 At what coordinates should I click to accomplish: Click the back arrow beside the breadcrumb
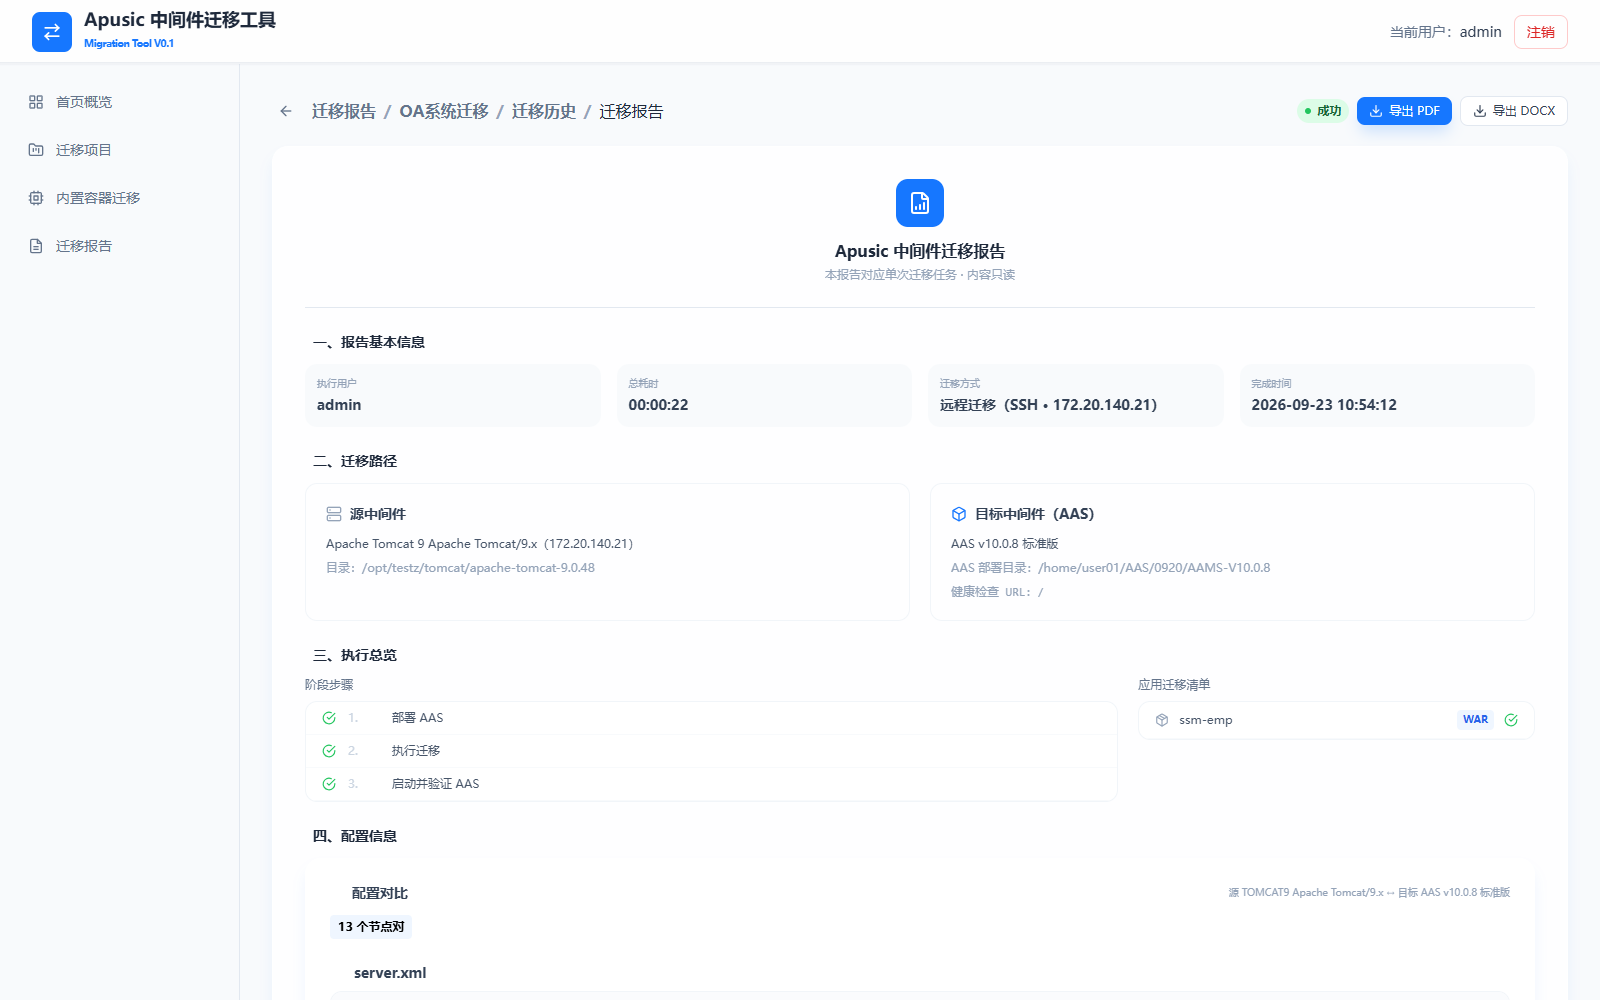tap(286, 111)
